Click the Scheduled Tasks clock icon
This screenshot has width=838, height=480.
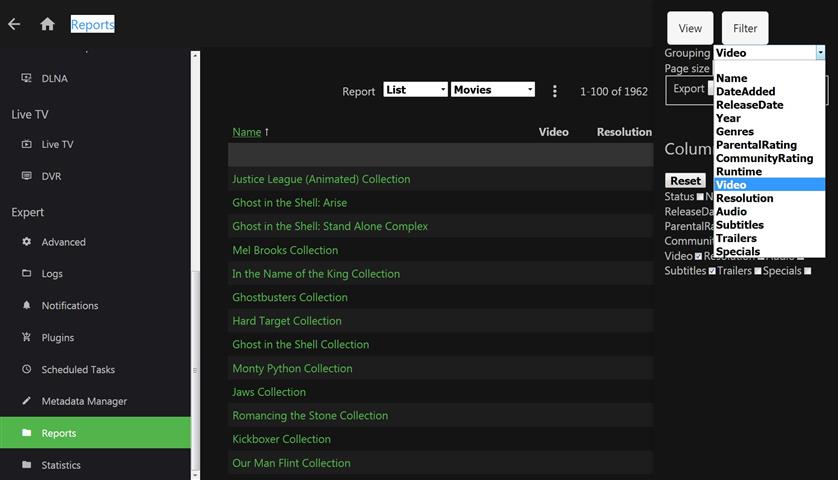26,369
